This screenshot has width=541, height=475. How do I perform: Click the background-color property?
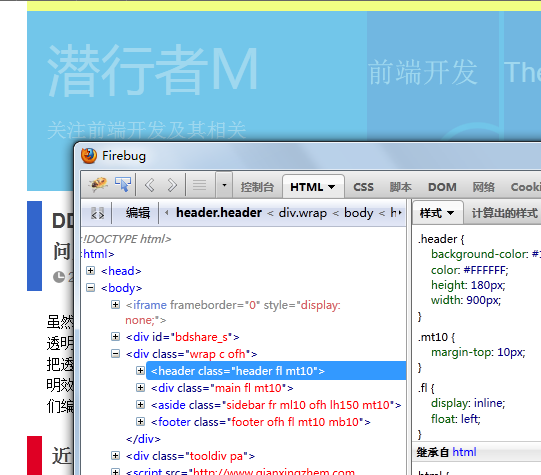pos(486,254)
